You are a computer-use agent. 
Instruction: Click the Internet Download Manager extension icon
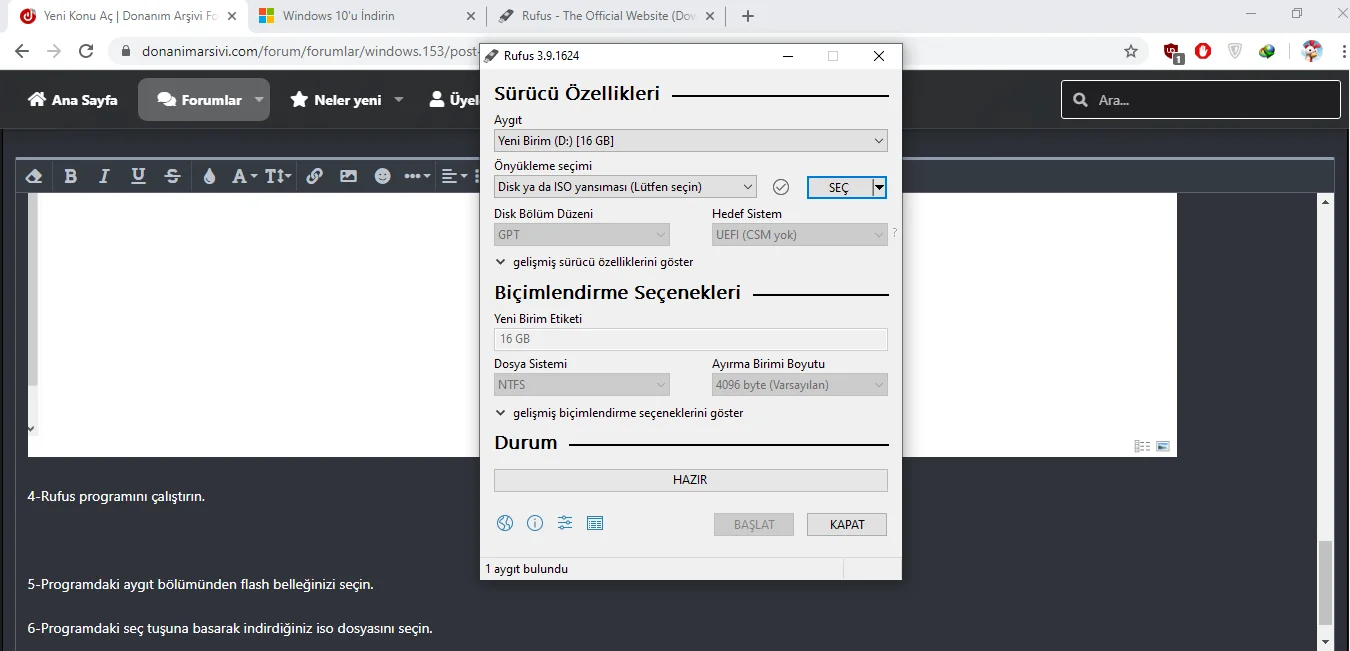[1267, 51]
